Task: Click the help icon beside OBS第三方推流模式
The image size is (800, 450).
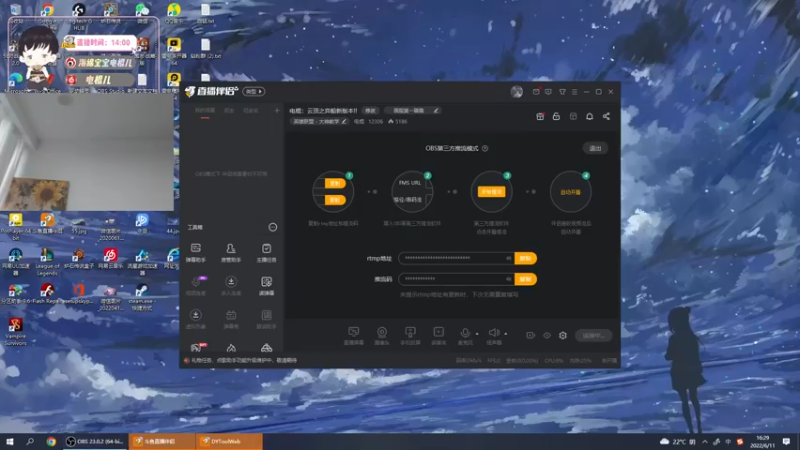Action: point(485,148)
